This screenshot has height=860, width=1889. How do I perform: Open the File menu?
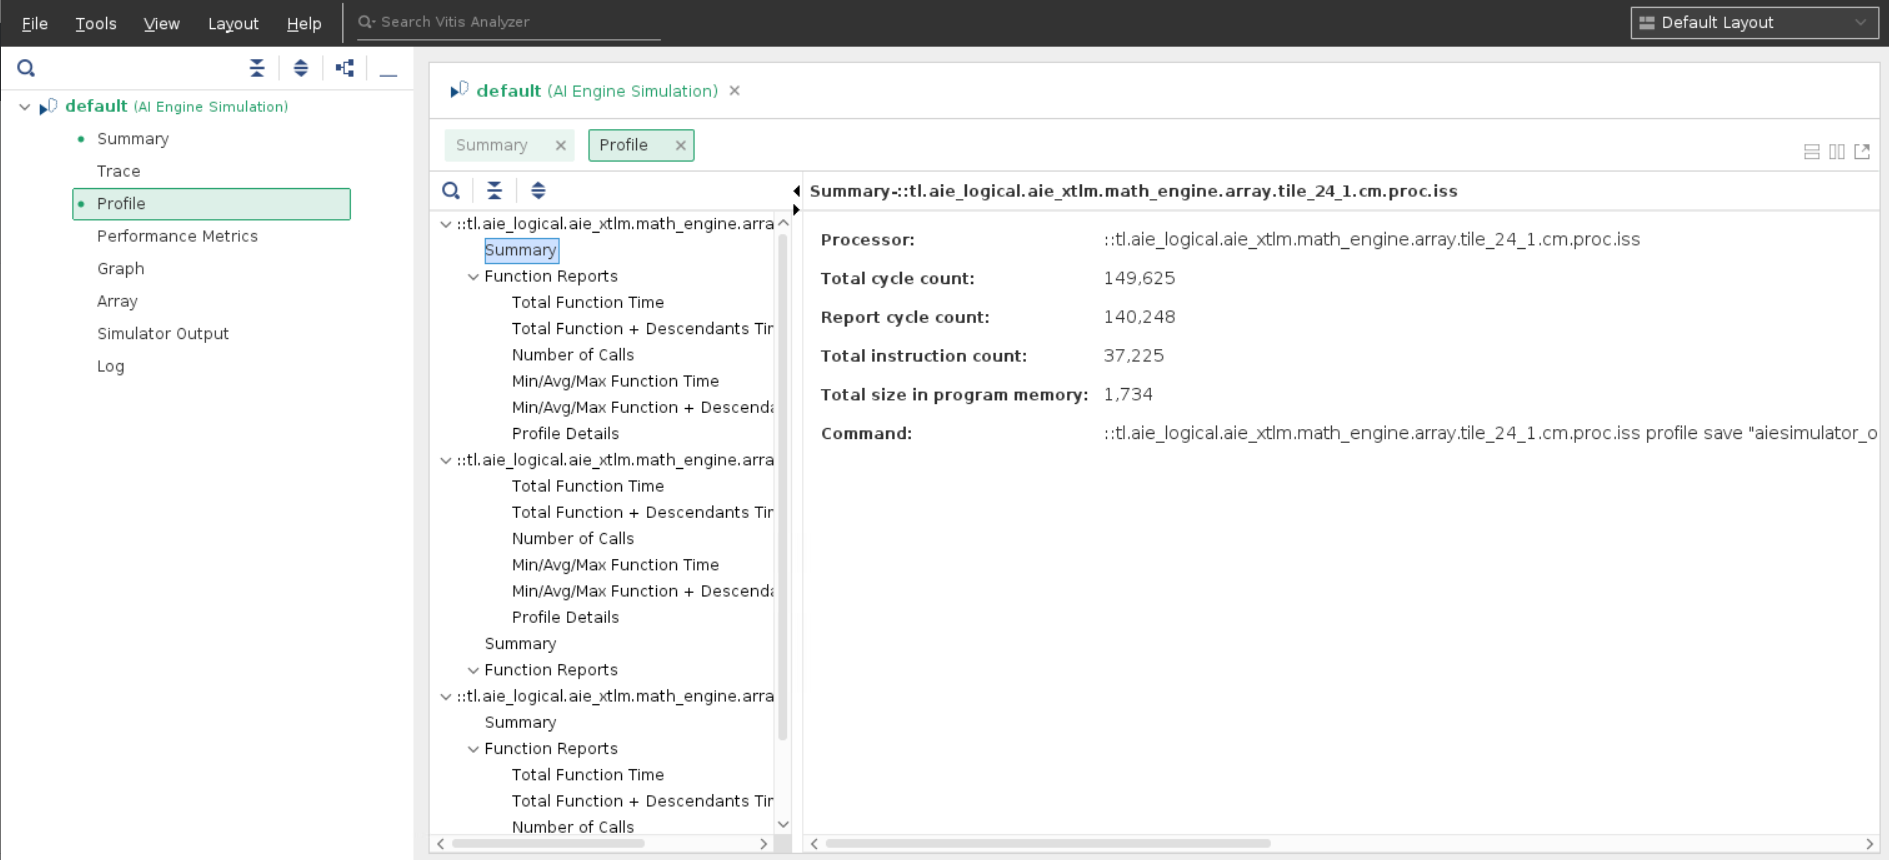35,23
